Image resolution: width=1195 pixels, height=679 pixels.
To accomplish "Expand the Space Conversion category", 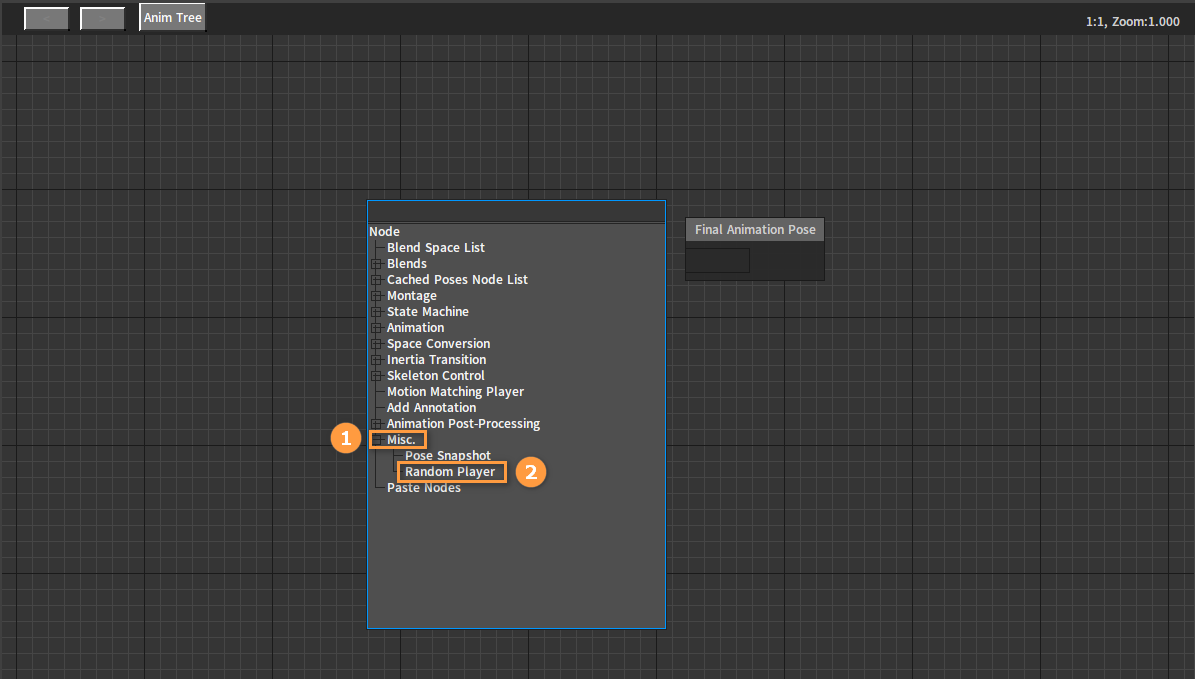I will 376,344.
